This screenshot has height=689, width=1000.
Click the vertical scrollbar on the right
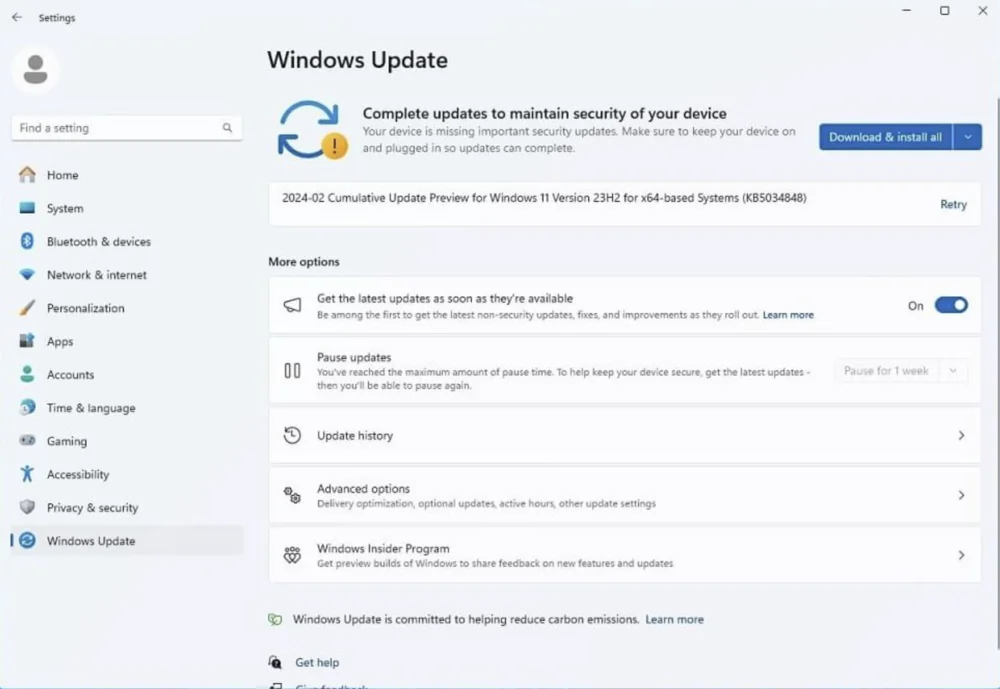[x=997, y=373]
